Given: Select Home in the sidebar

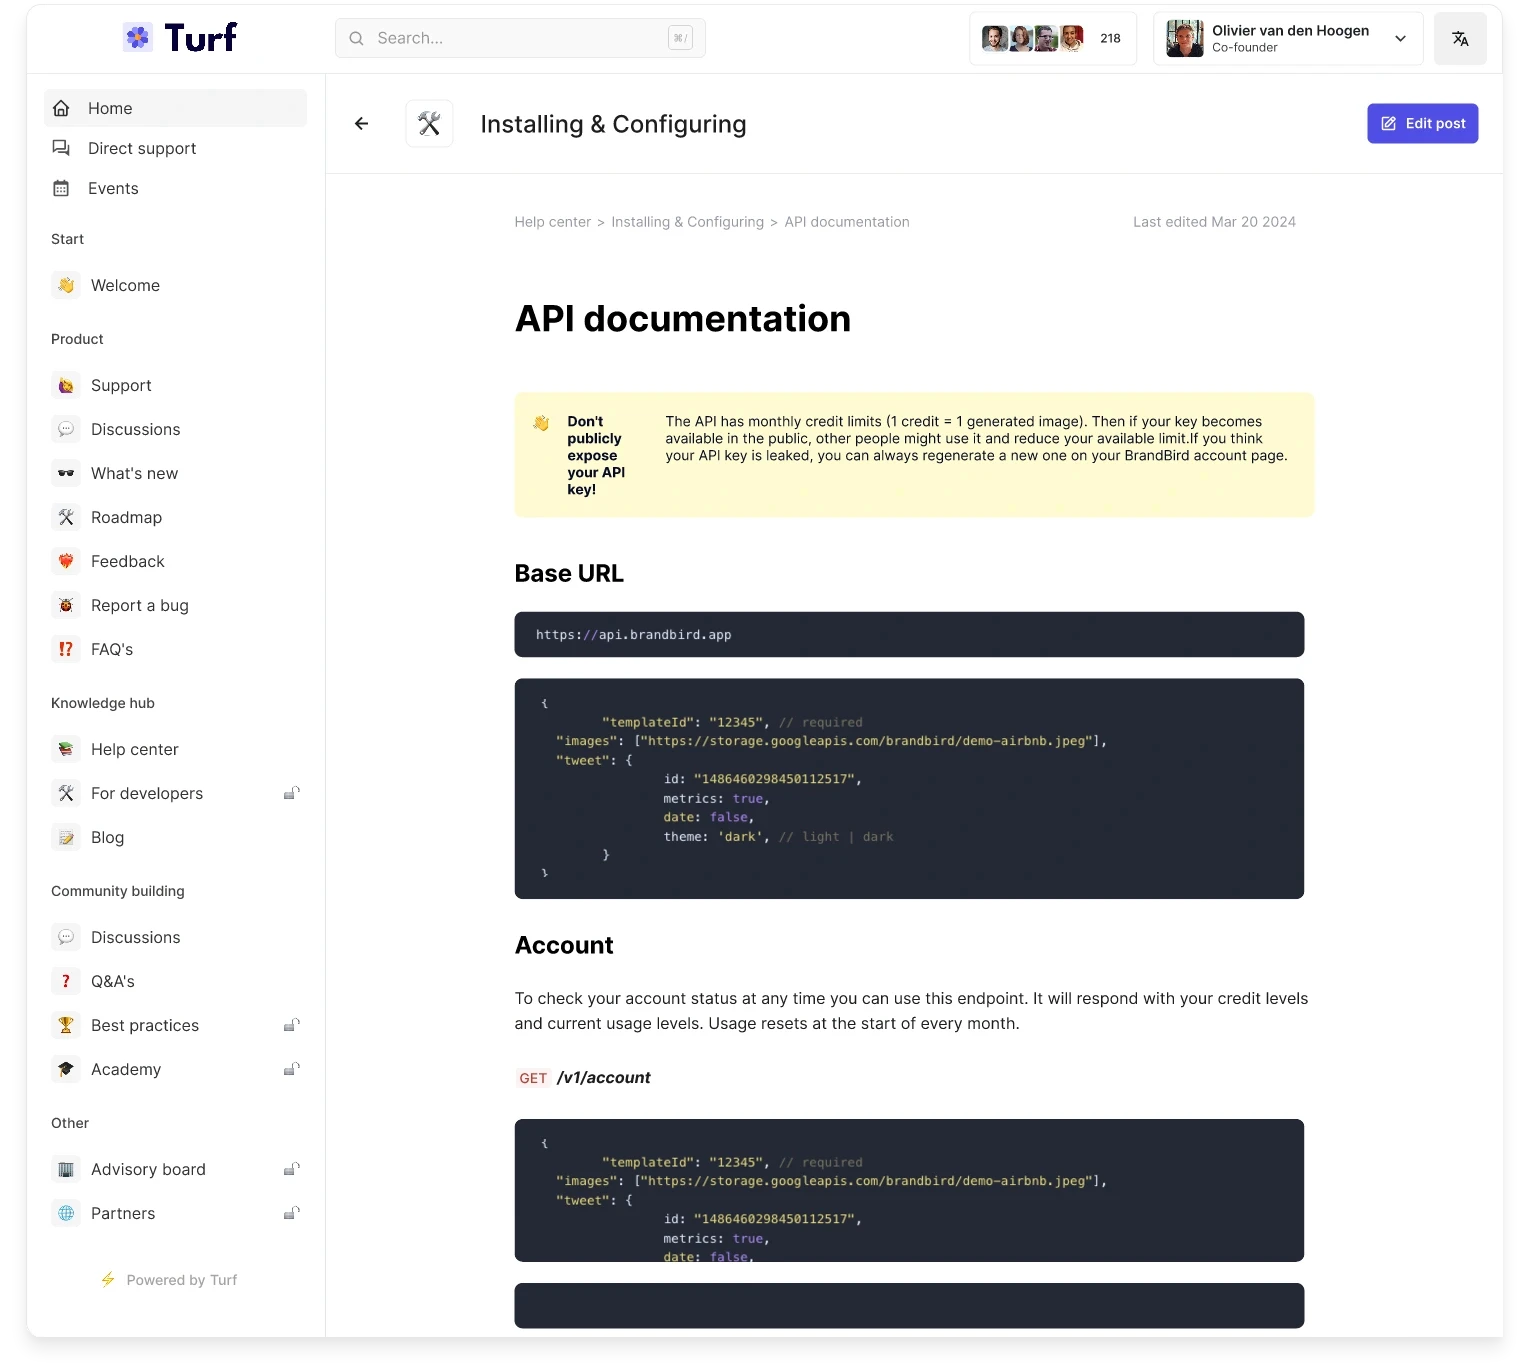Looking at the screenshot, I should click(110, 108).
